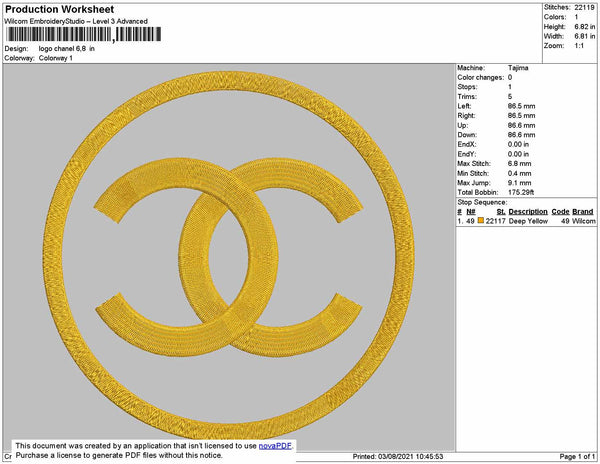The width and height of the screenshot is (600, 464).
Task: Click the Stitches value 22119
Action: pyautogui.click(x=585, y=7)
